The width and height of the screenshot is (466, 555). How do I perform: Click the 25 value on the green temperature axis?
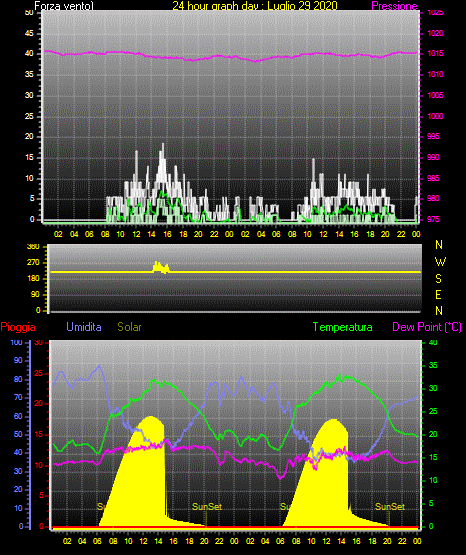[x=433, y=411]
